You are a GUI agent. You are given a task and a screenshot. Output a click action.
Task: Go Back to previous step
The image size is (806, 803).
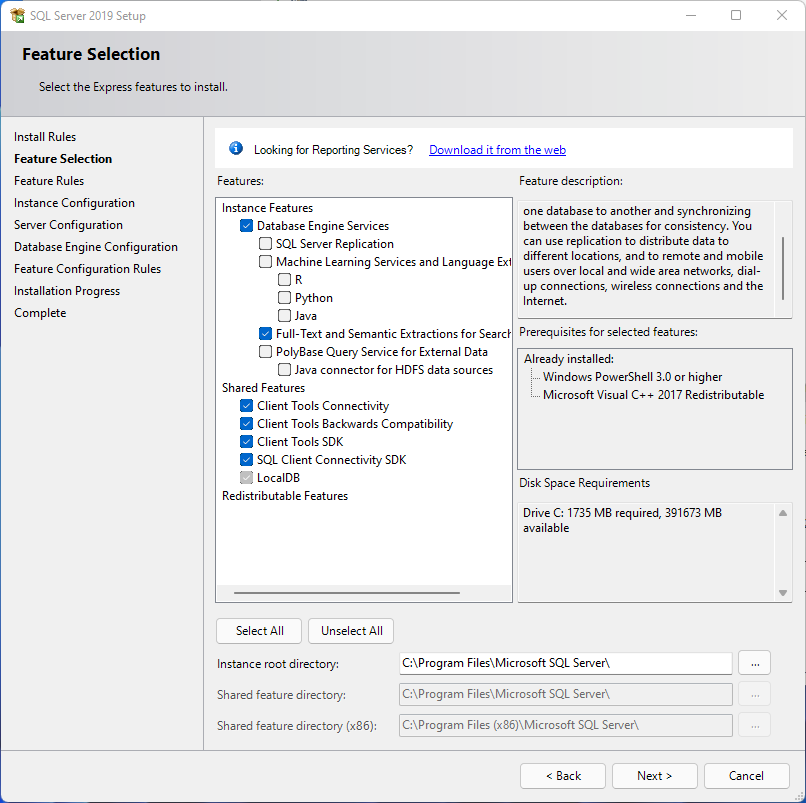pyautogui.click(x=563, y=776)
